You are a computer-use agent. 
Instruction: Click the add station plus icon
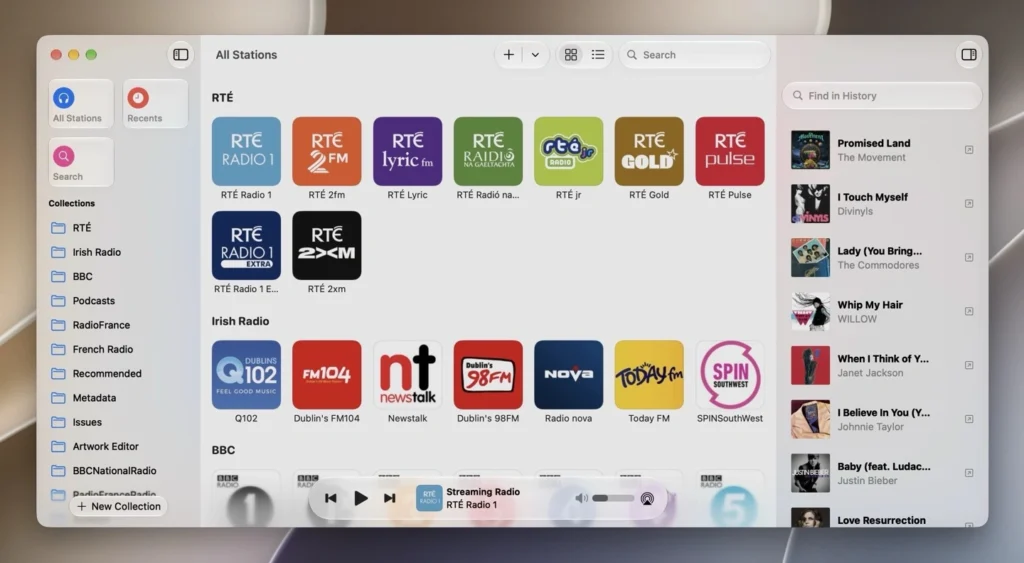[x=509, y=55]
